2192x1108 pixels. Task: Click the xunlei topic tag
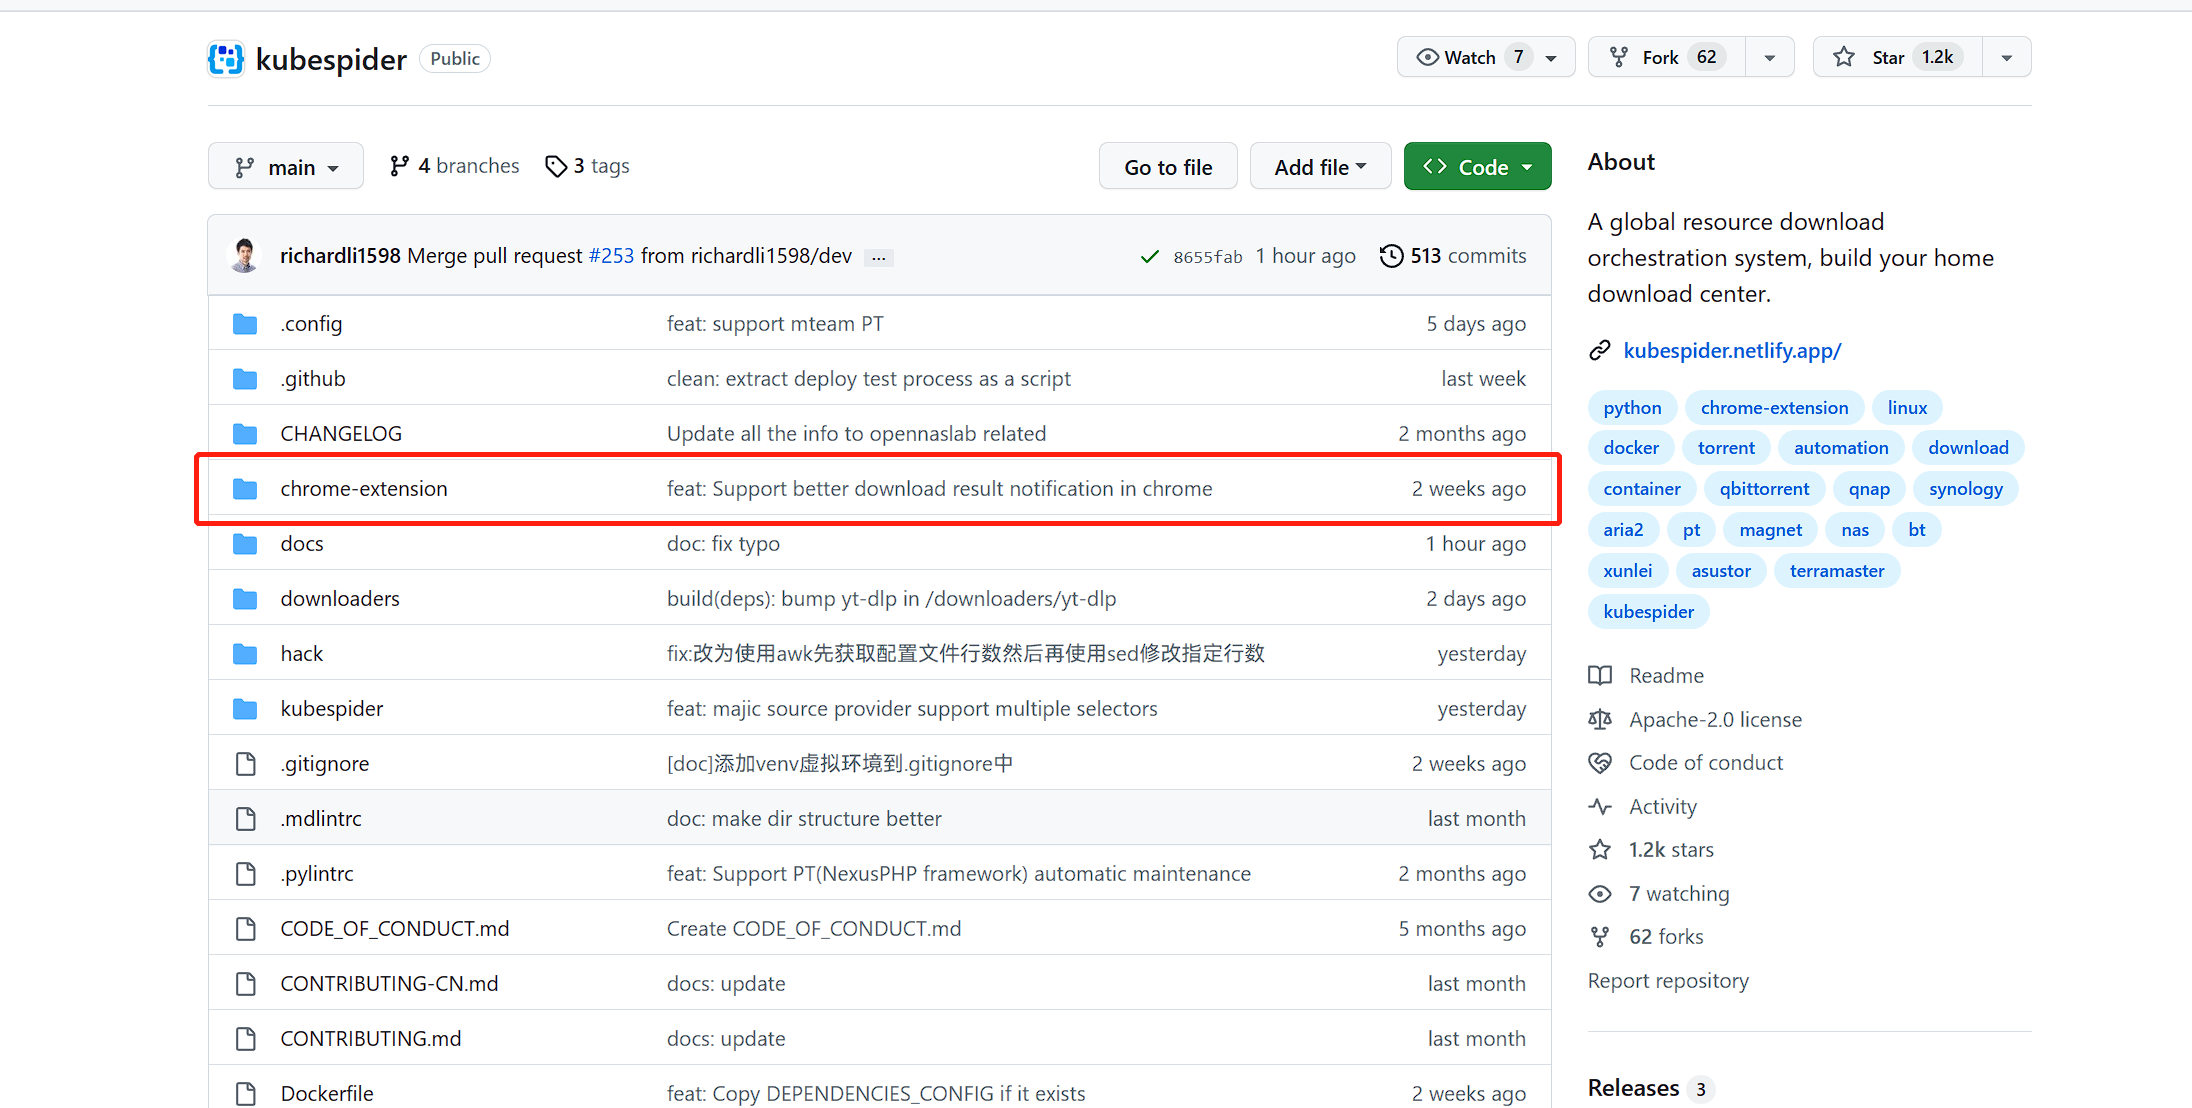[x=1628, y=571]
